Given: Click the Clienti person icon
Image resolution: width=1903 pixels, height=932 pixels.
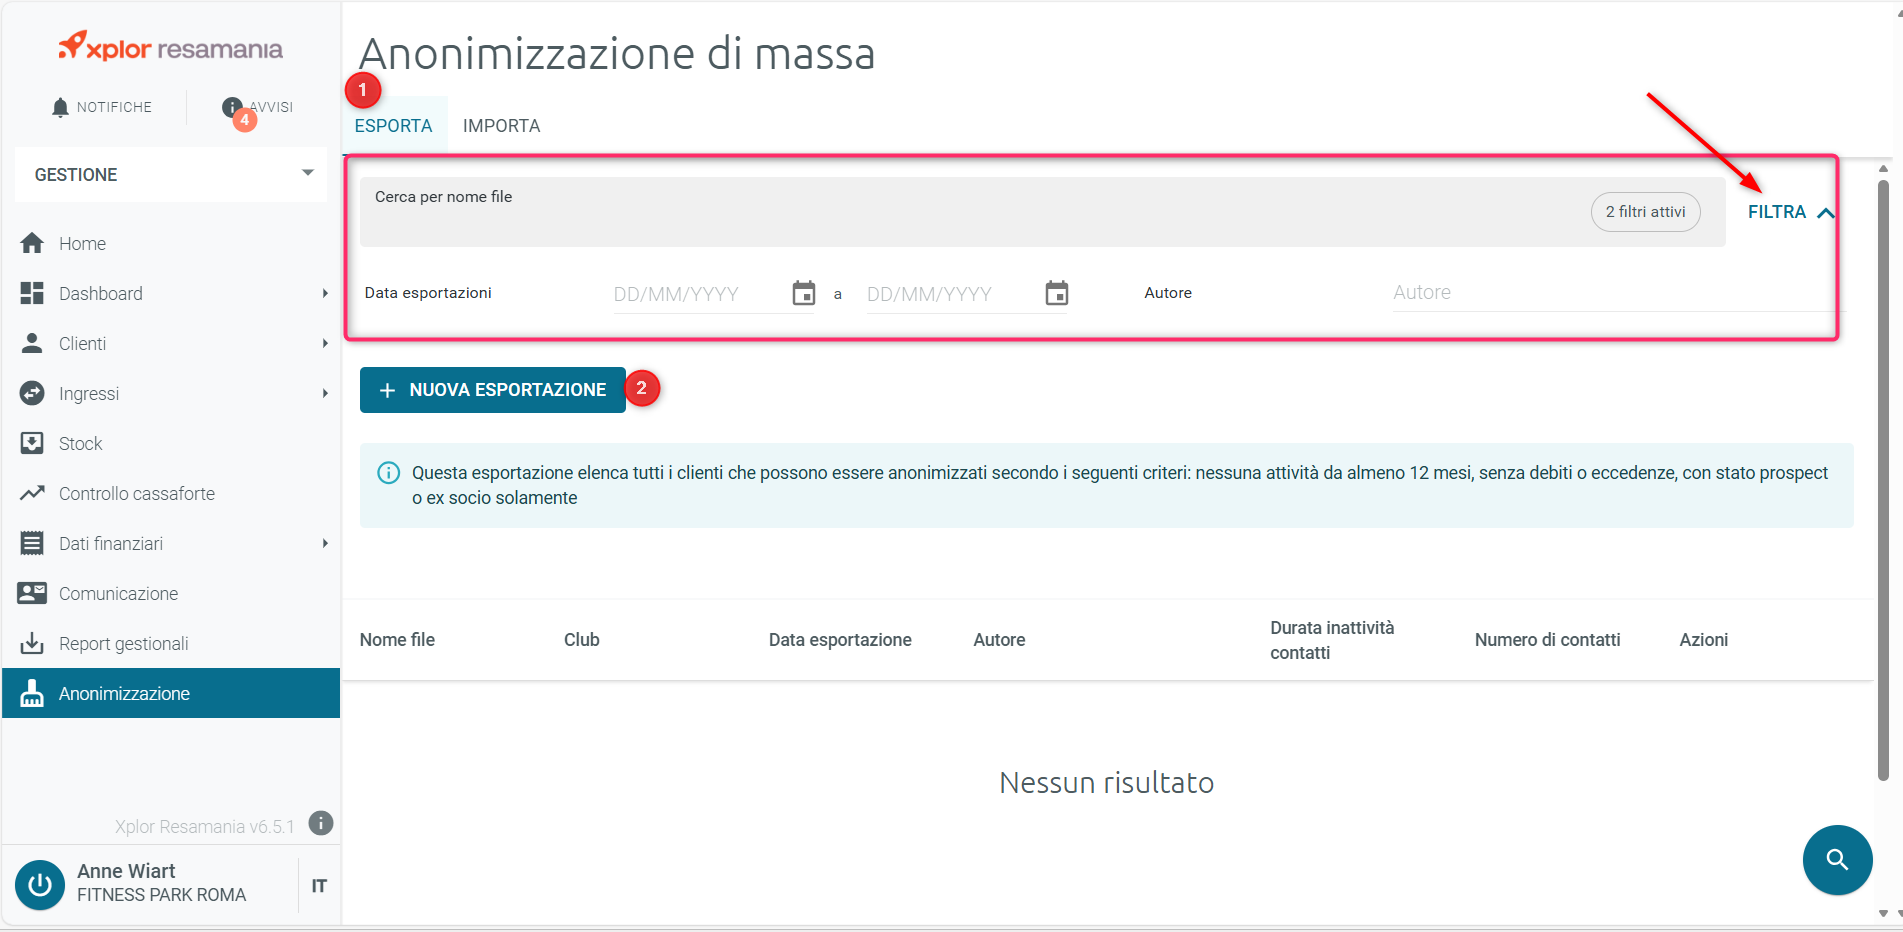Looking at the screenshot, I should [x=32, y=343].
